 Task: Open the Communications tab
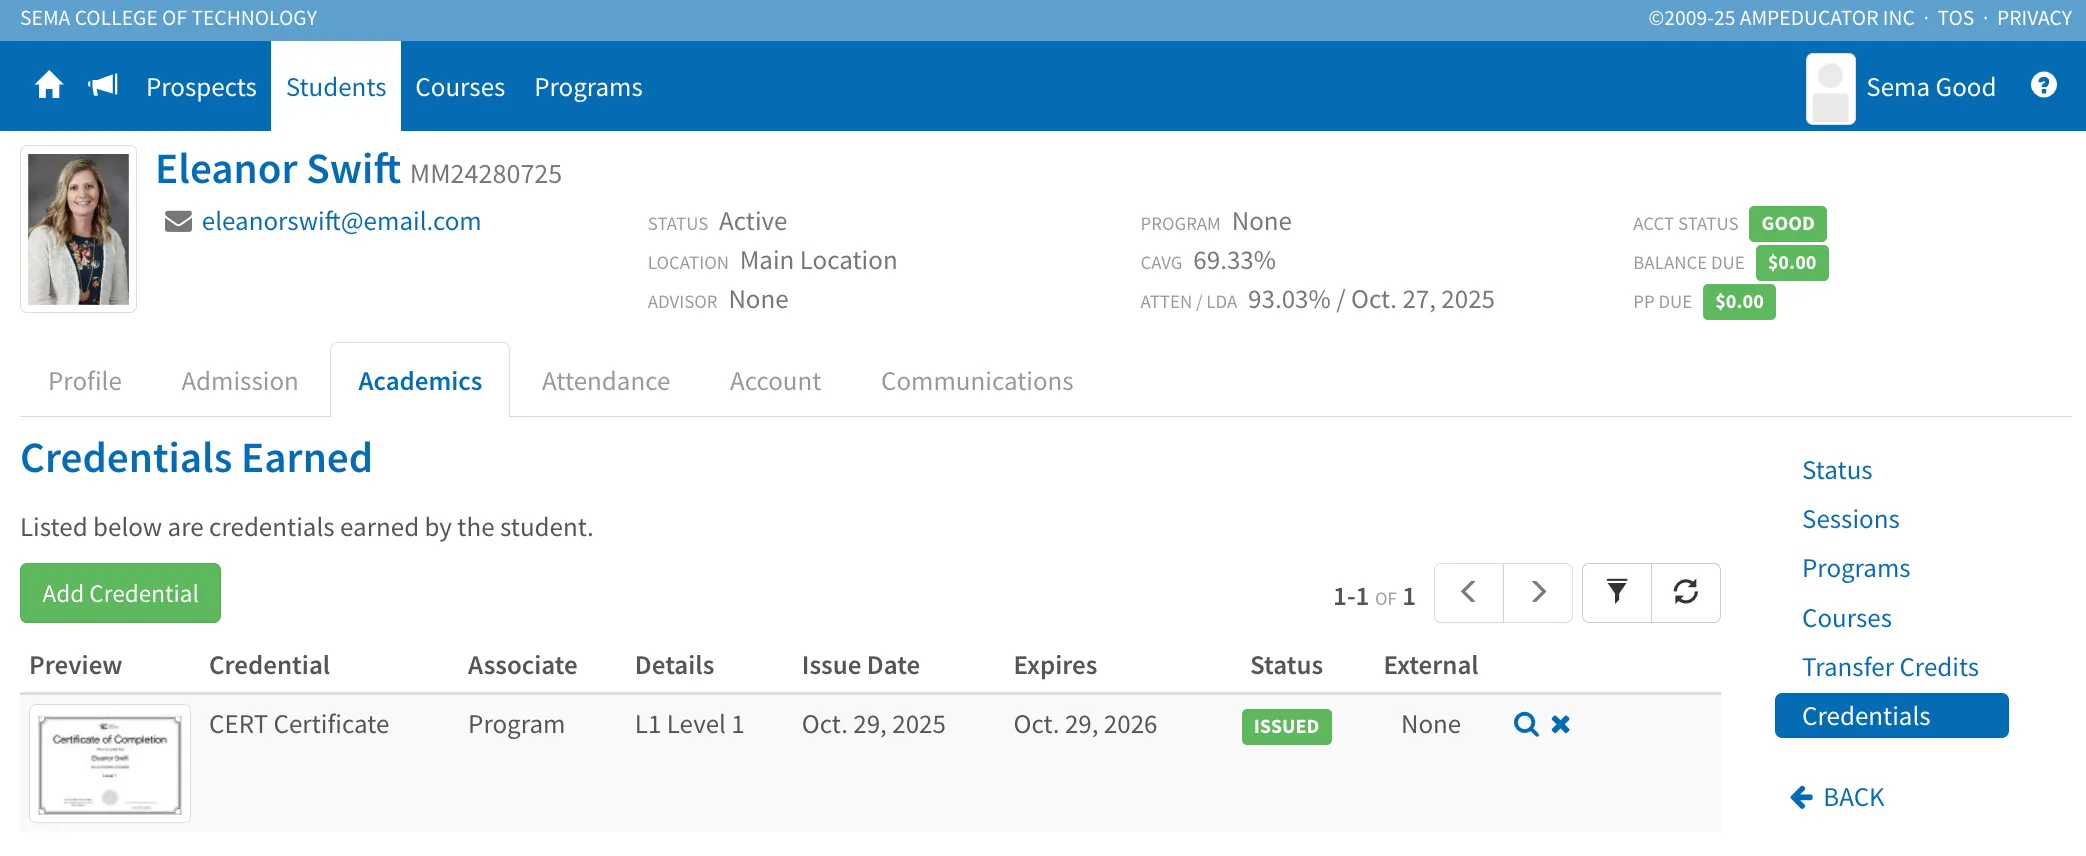pos(977,381)
